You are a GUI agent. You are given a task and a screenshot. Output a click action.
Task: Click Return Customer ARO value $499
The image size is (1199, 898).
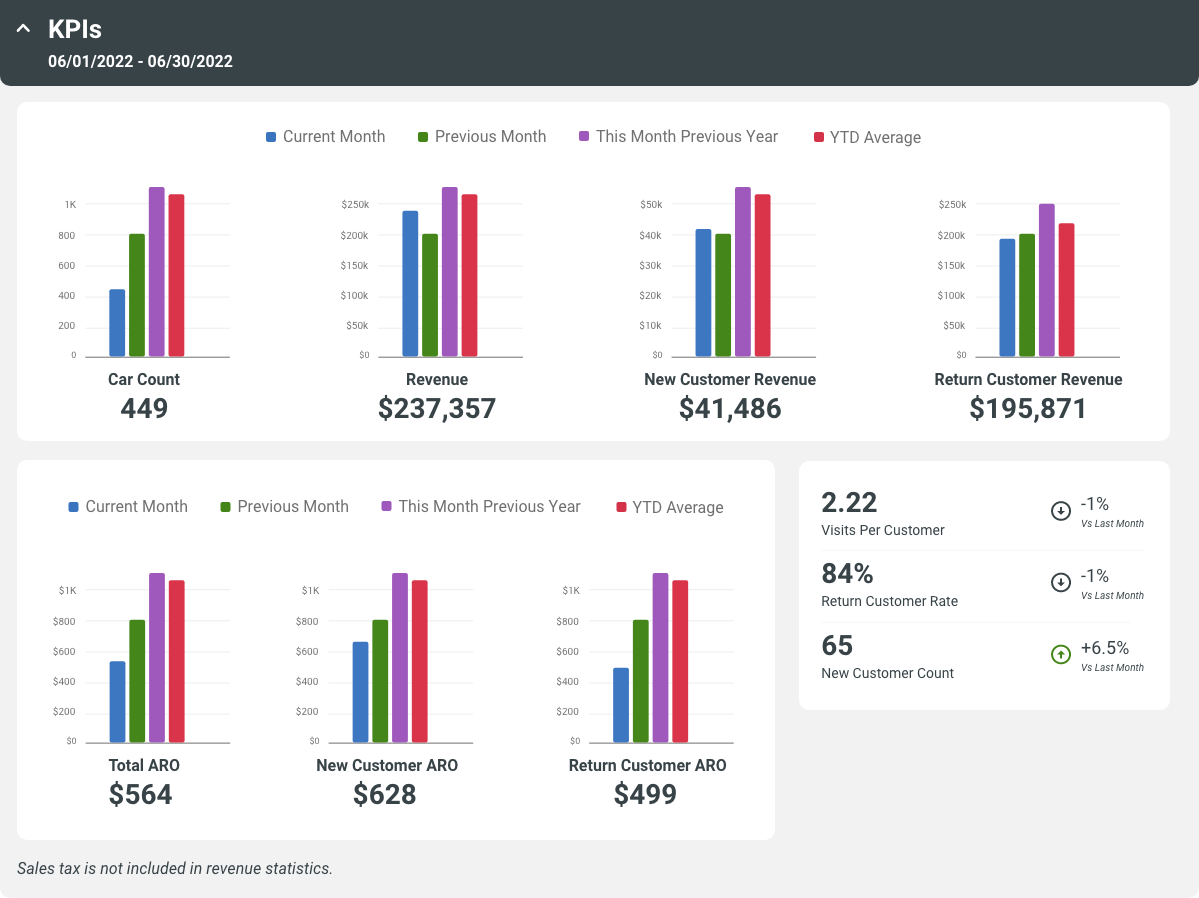(x=645, y=794)
